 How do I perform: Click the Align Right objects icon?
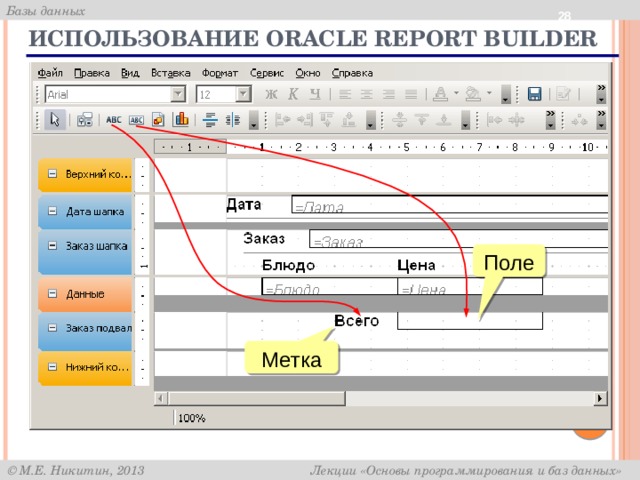(x=304, y=120)
